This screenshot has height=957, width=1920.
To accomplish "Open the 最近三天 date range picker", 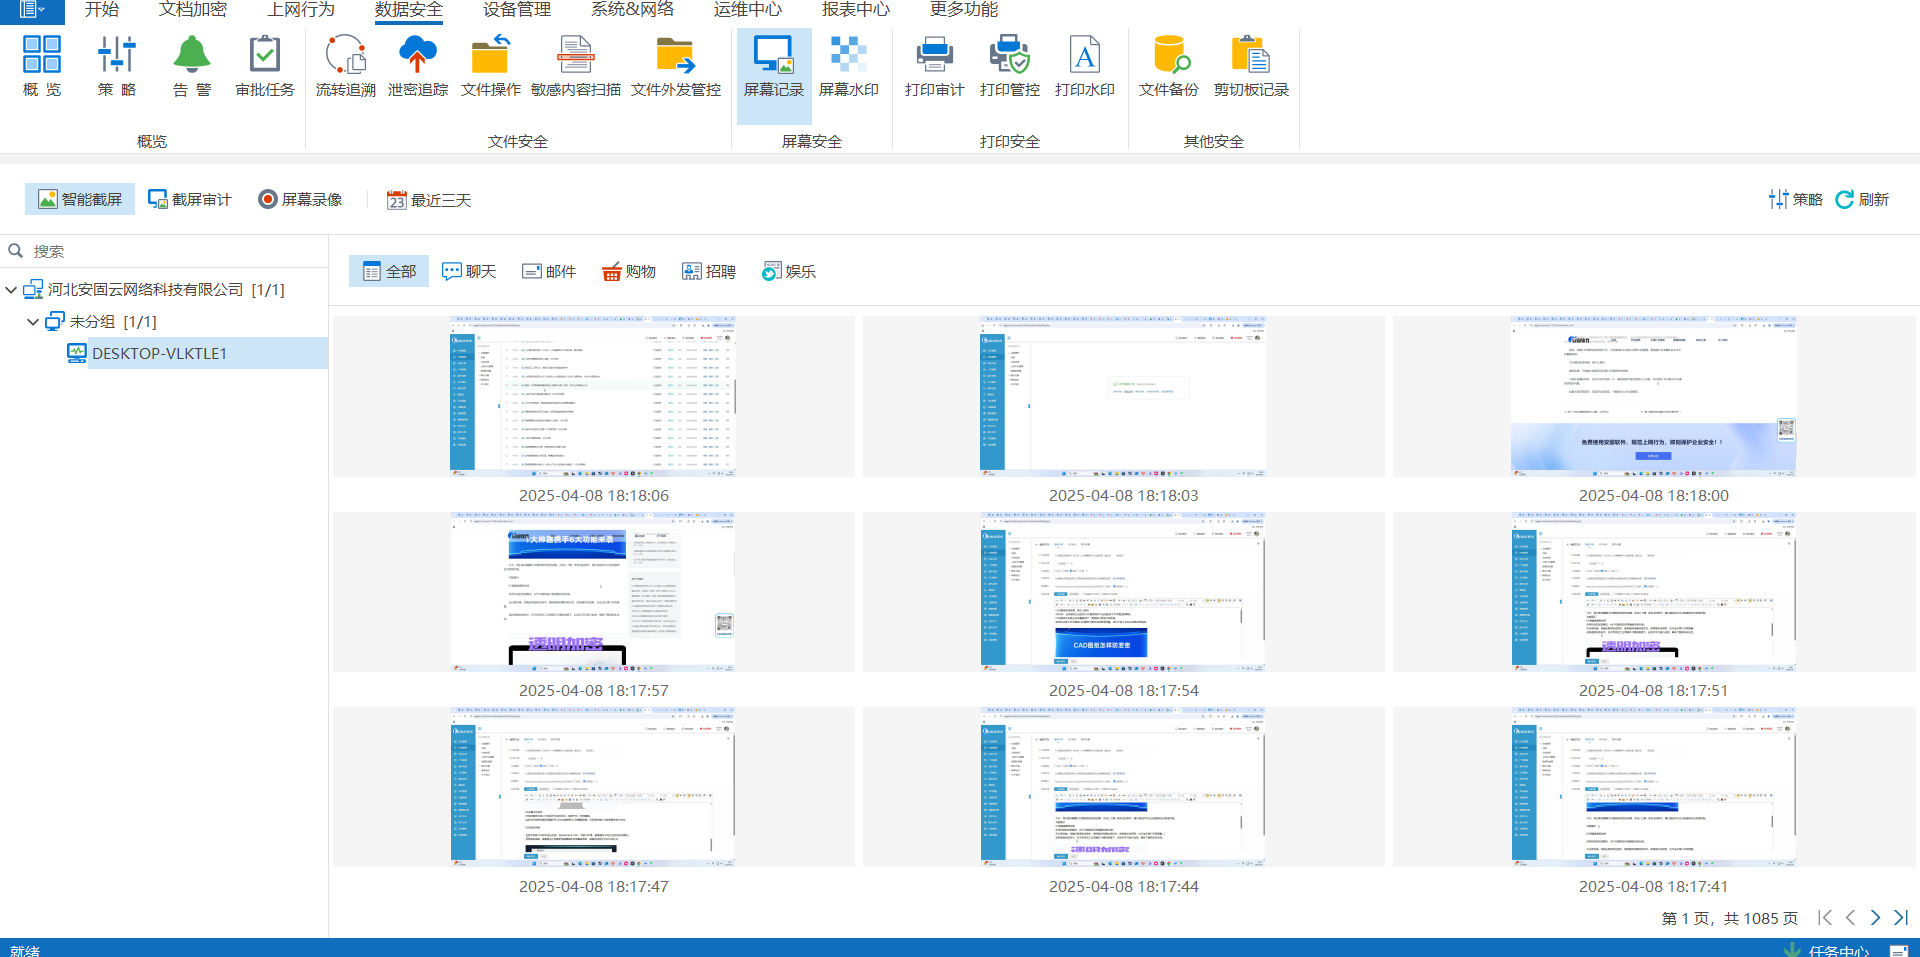I will [x=429, y=200].
